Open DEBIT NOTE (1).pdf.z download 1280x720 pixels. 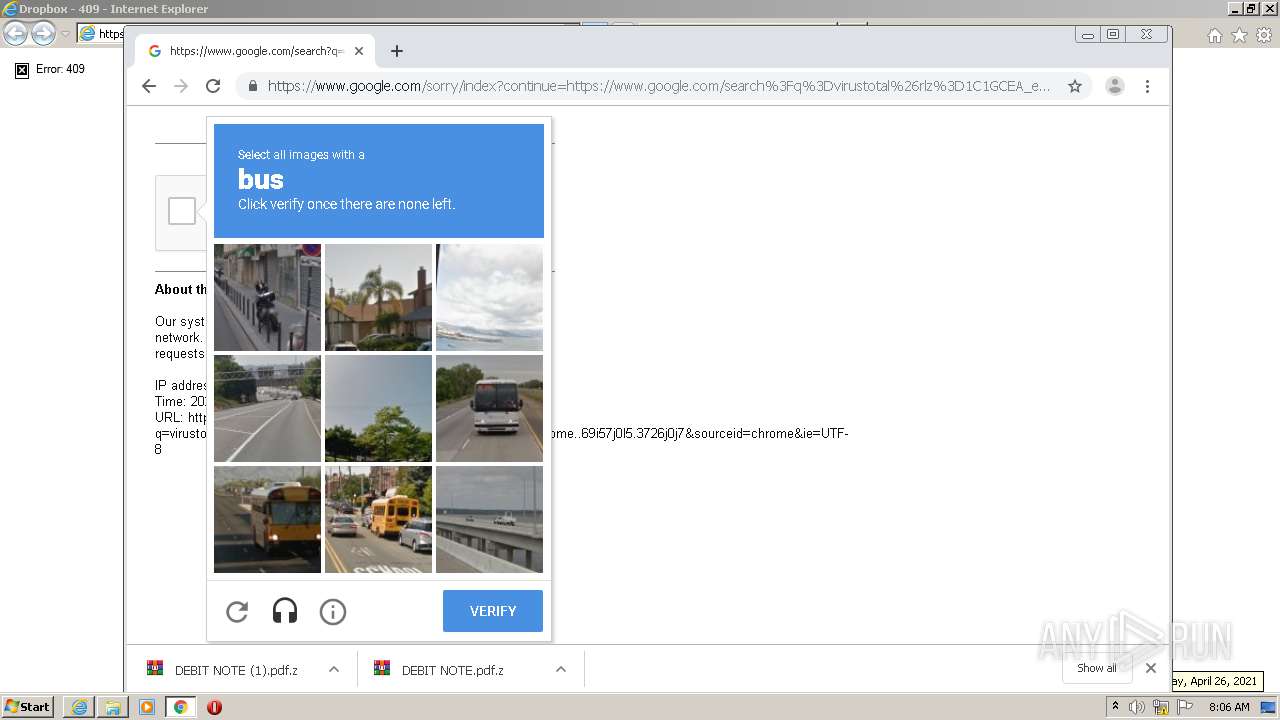coord(236,670)
